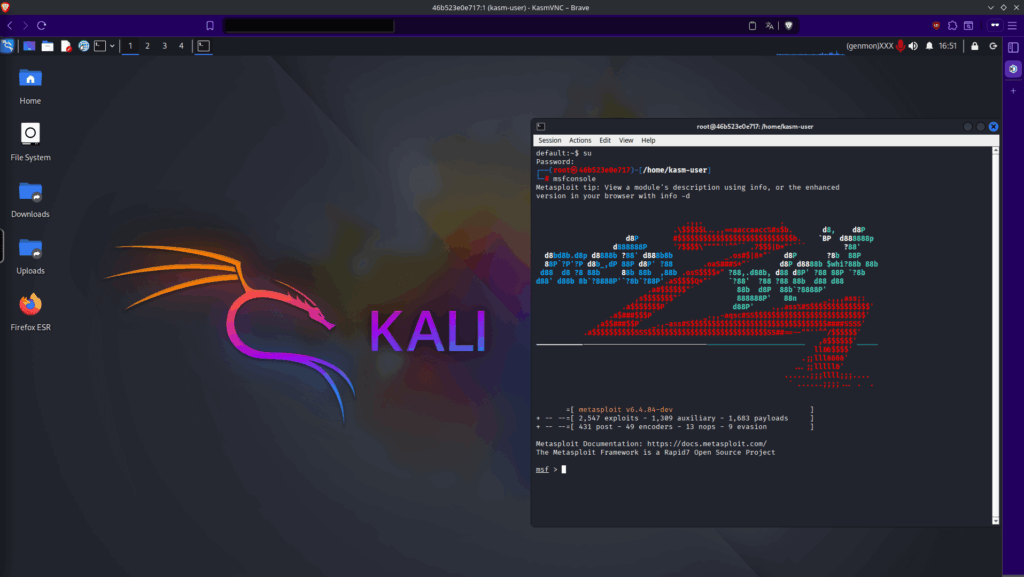Launch Firefox ESR from the desktop
The image size is (1024, 577).
click(x=30, y=305)
